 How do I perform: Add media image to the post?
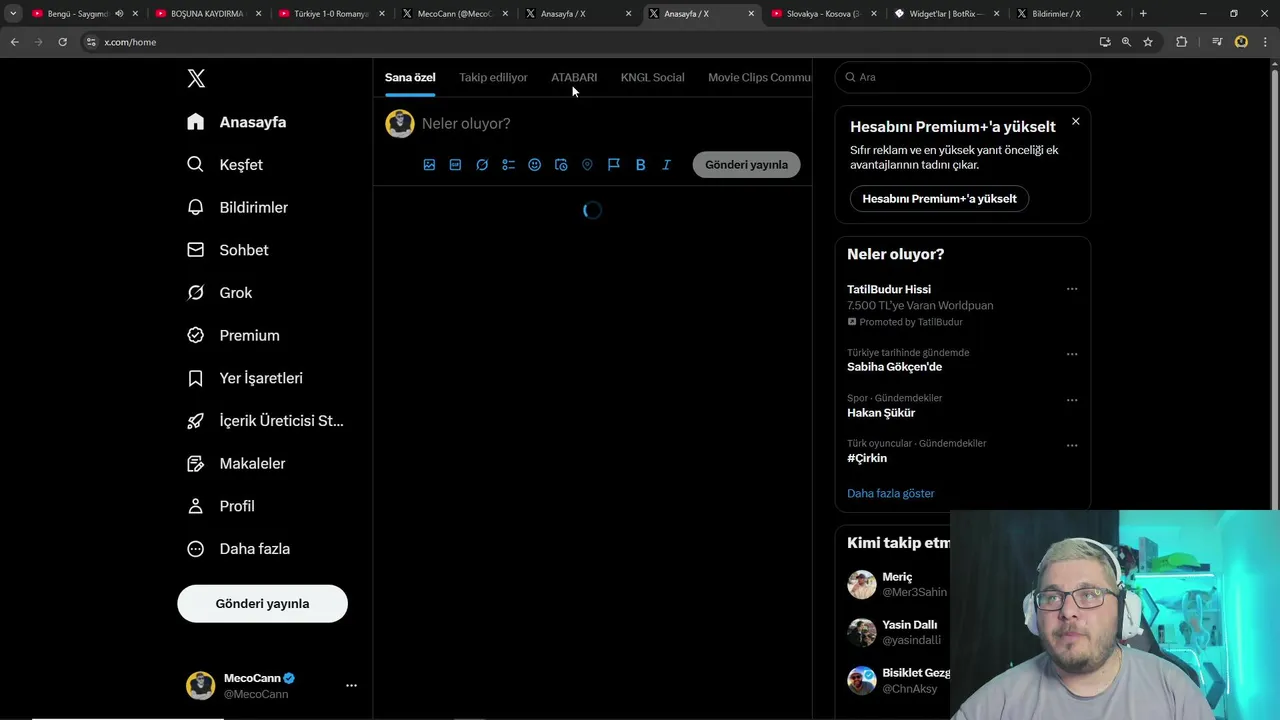tap(429, 165)
